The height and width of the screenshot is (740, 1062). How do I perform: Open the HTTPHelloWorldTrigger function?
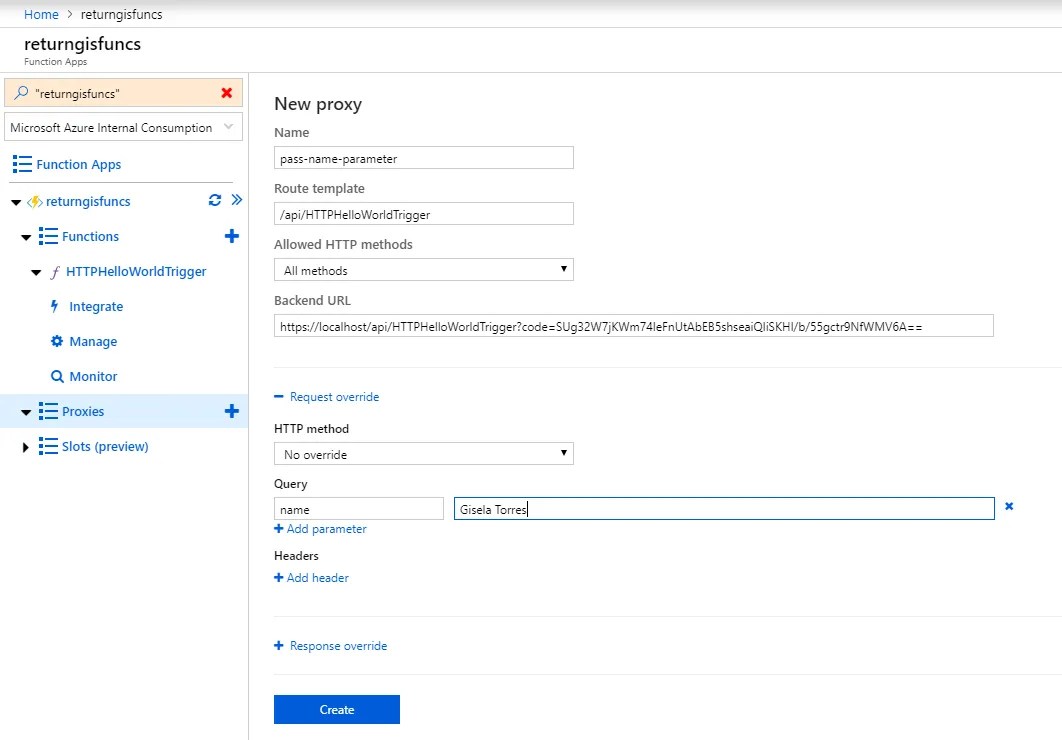click(136, 271)
